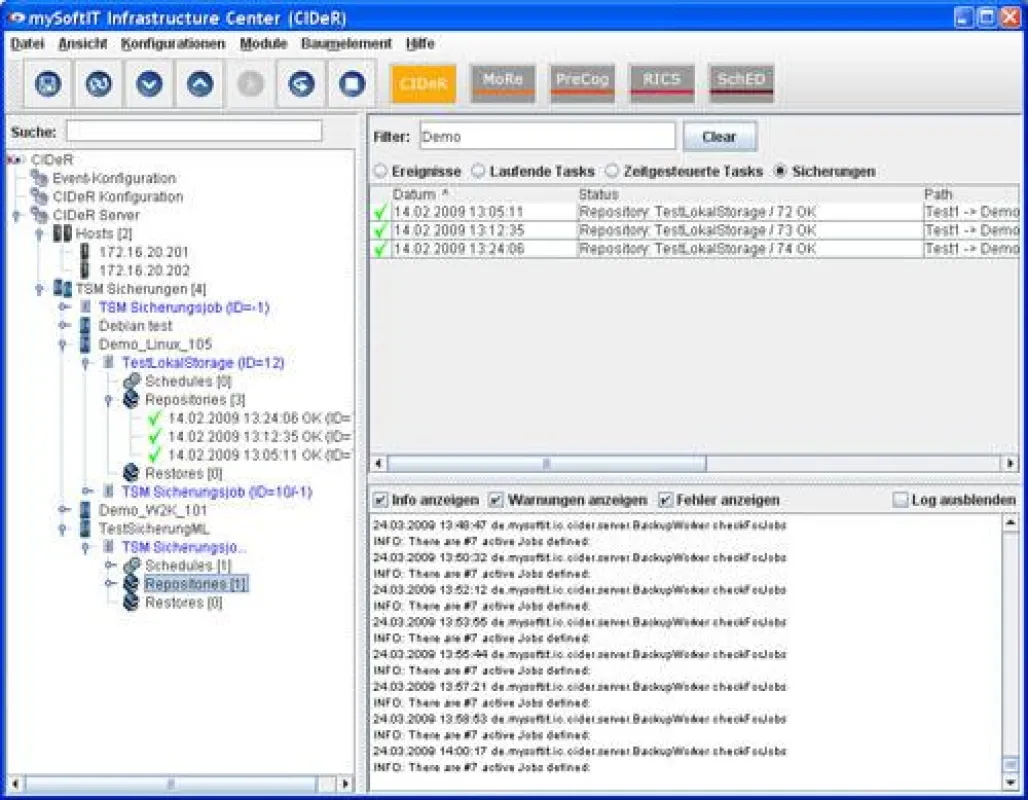The height and width of the screenshot is (800, 1028).
Task: Select the Zeitgesteuerte Tasks radio button
Action: (612, 170)
